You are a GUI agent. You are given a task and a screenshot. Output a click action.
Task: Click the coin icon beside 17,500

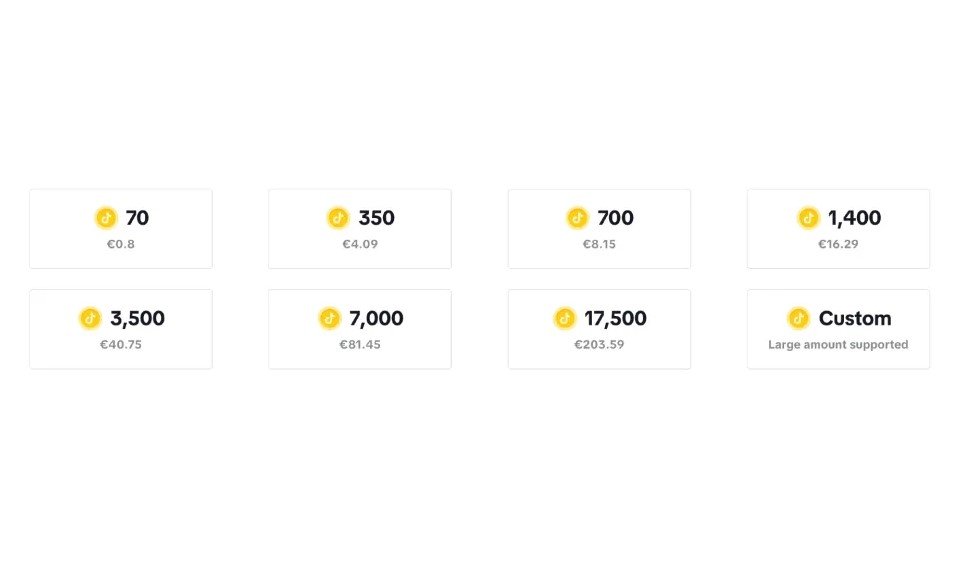[565, 318]
